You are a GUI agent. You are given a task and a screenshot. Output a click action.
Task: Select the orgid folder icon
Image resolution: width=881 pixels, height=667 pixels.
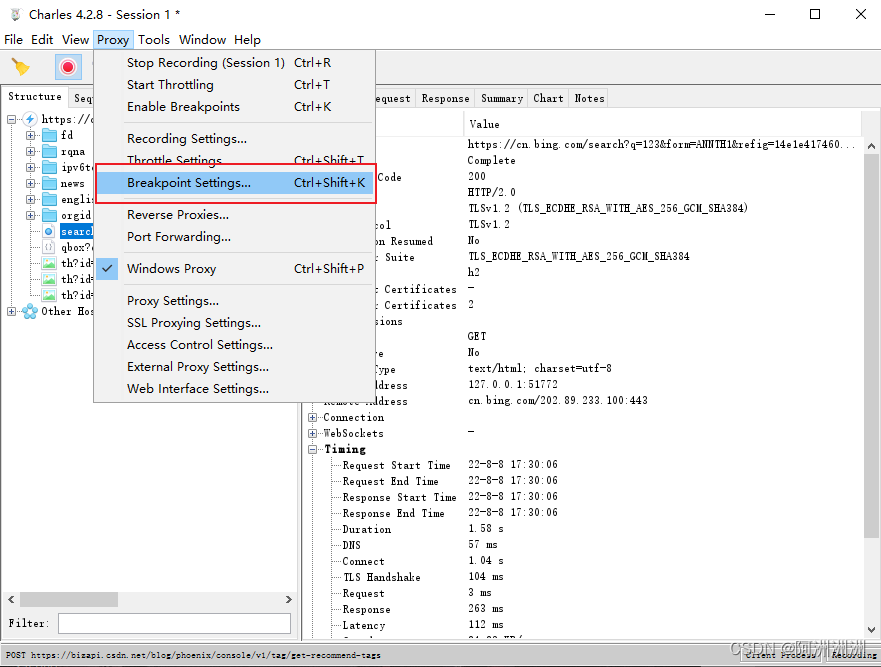coord(49,216)
